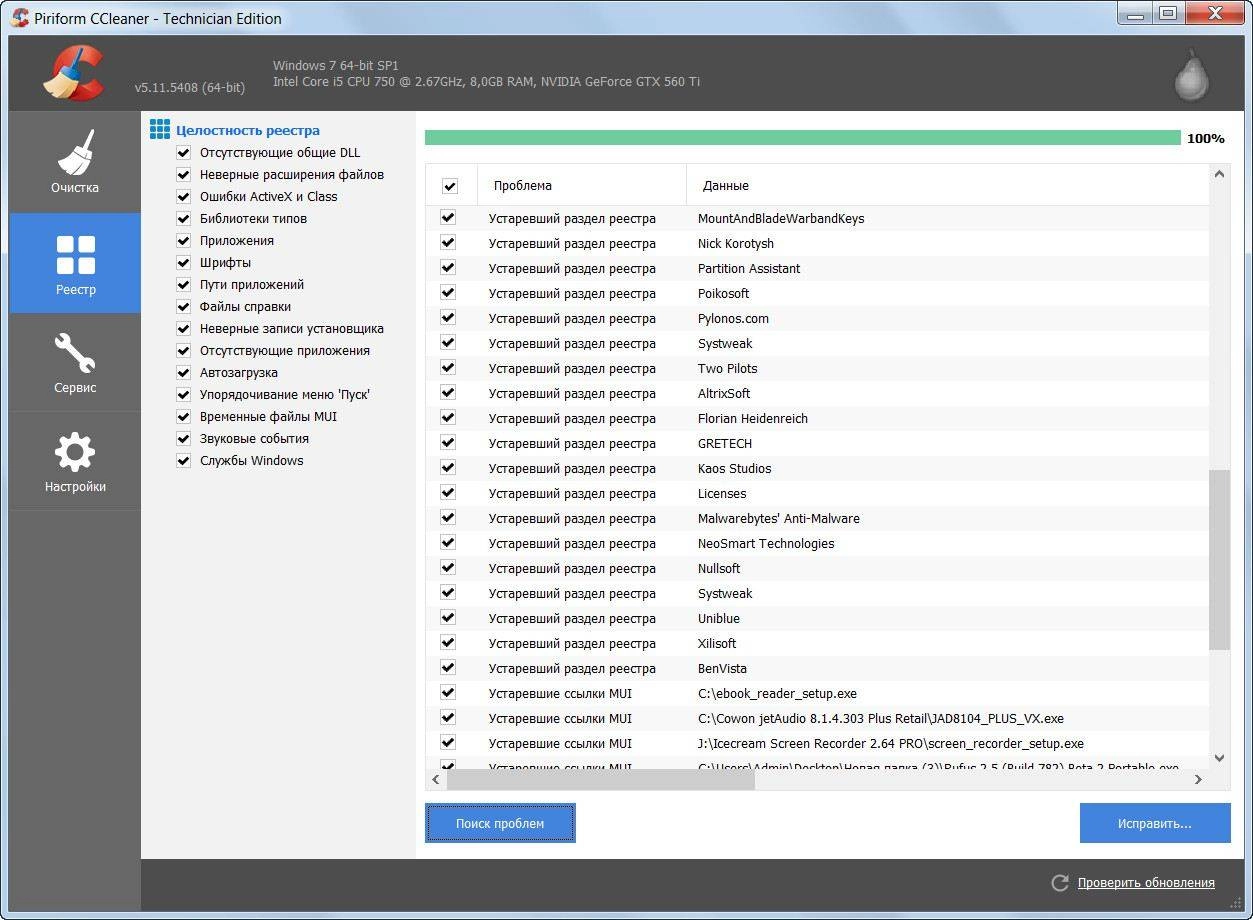This screenshot has height=920, width=1253.
Task: Select the NeoSmart Technologies entry
Action: tap(765, 543)
